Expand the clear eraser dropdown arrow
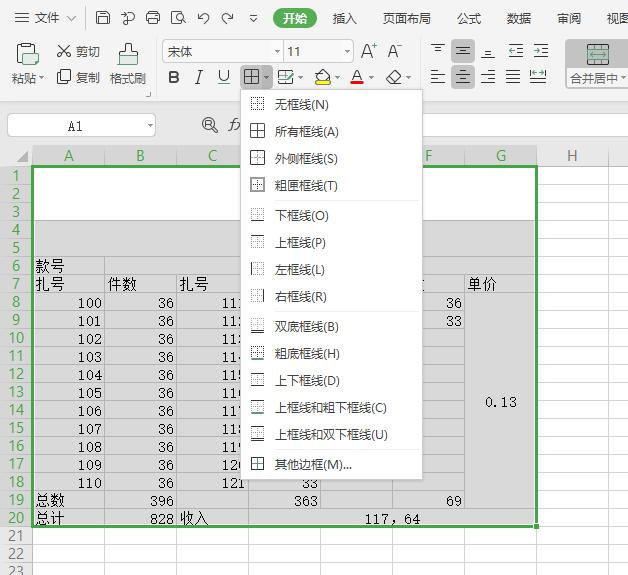628x575 pixels. 409,77
